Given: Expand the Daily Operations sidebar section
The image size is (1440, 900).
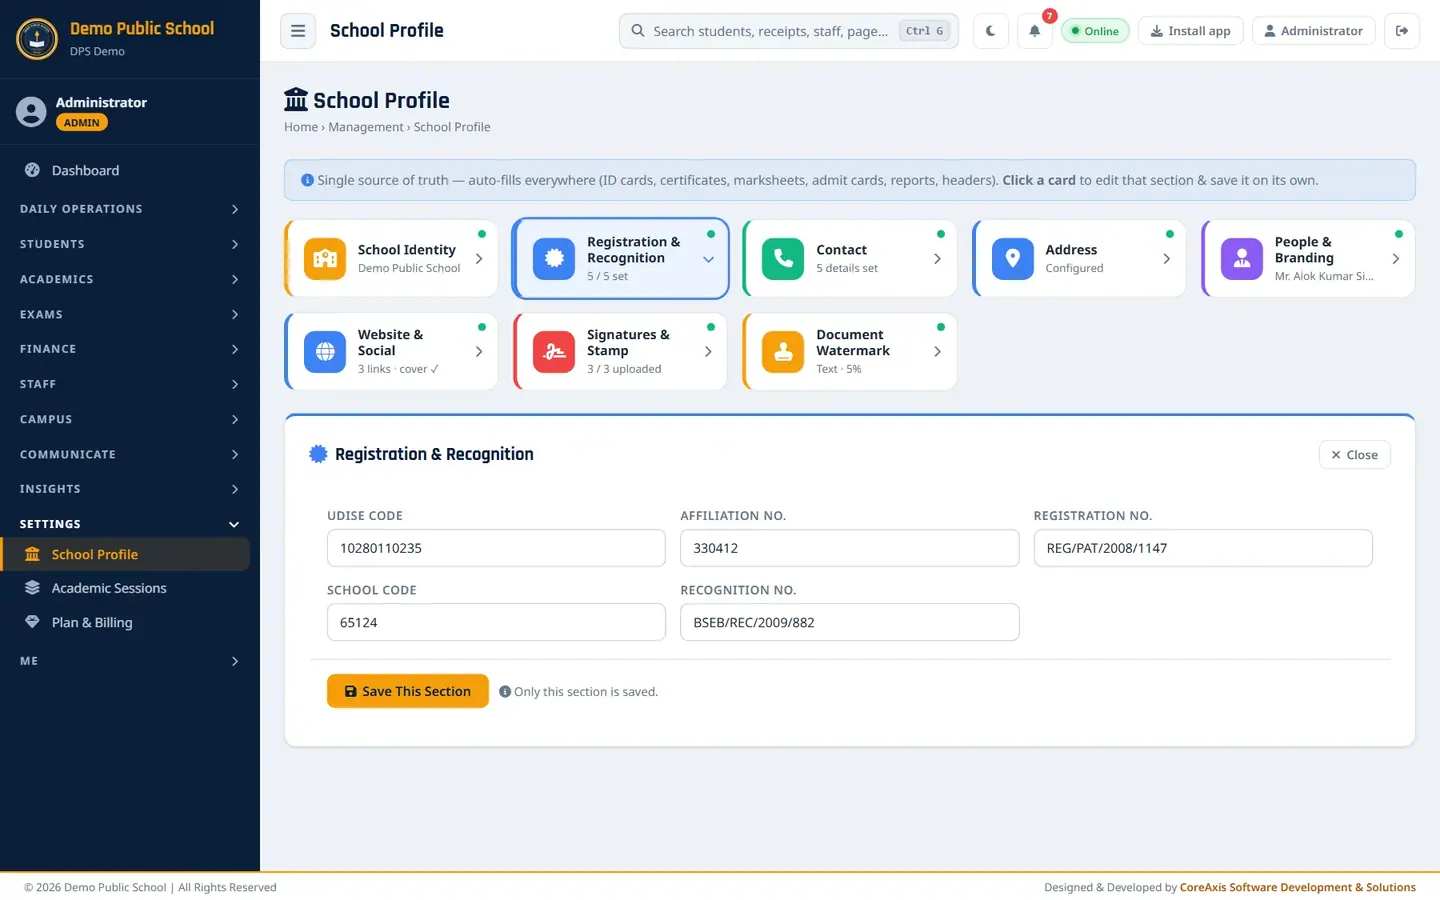Looking at the screenshot, I should coord(130,209).
